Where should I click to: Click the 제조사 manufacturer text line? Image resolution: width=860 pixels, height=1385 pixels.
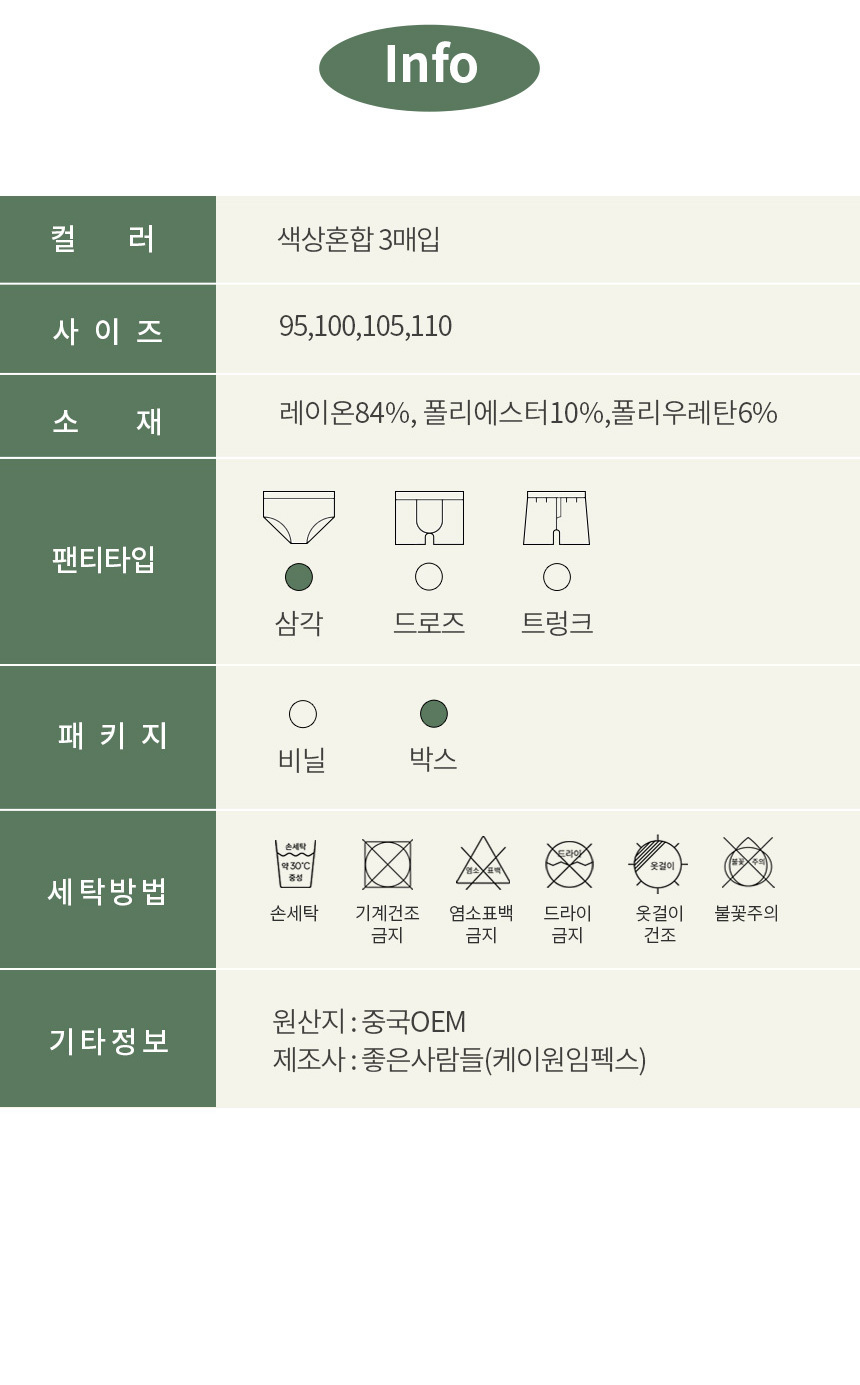[x=459, y=1059]
